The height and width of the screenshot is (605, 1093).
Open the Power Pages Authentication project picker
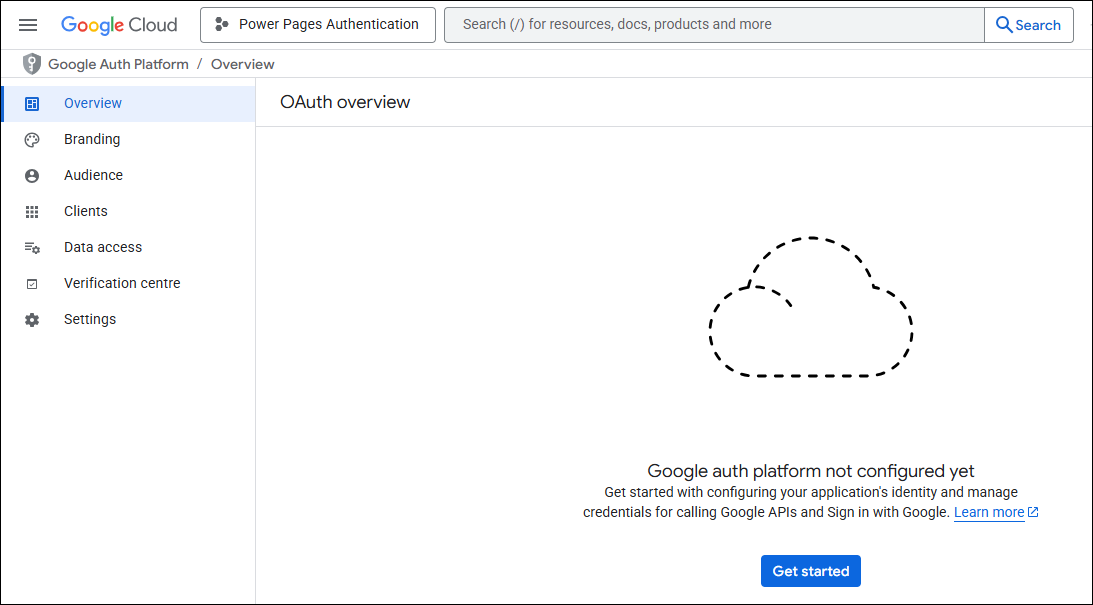tap(318, 25)
